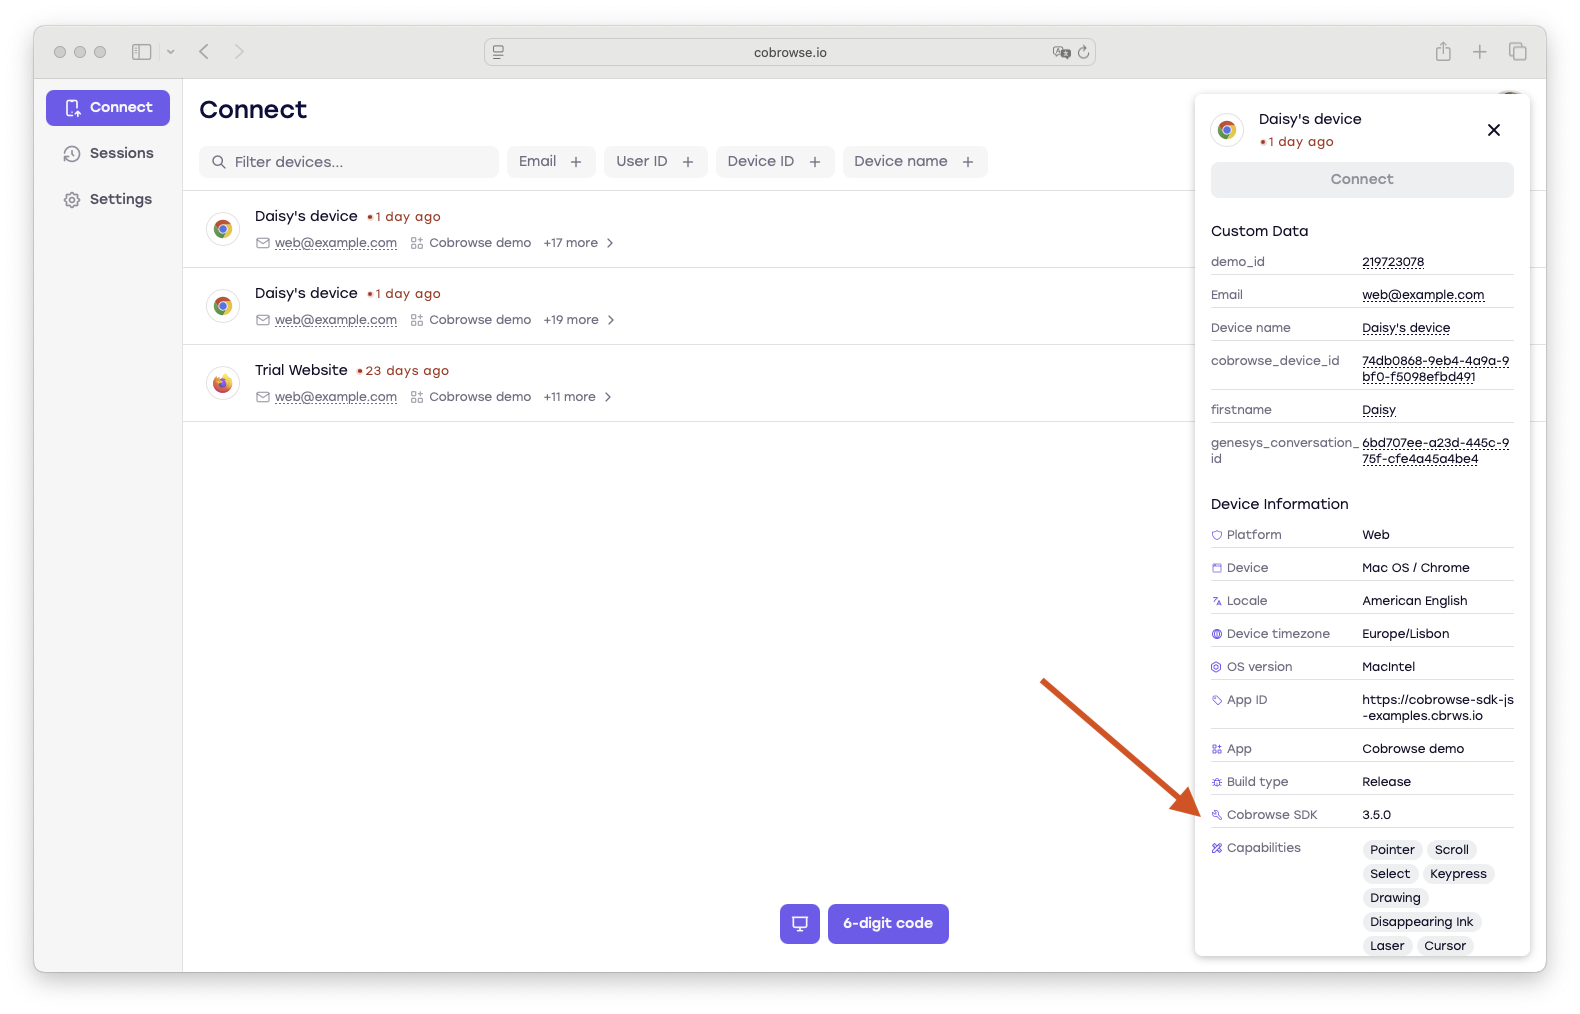The height and width of the screenshot is (1014, 1580).
Task: Click the Device timezone globe icon
Action: click(1217, 634)
